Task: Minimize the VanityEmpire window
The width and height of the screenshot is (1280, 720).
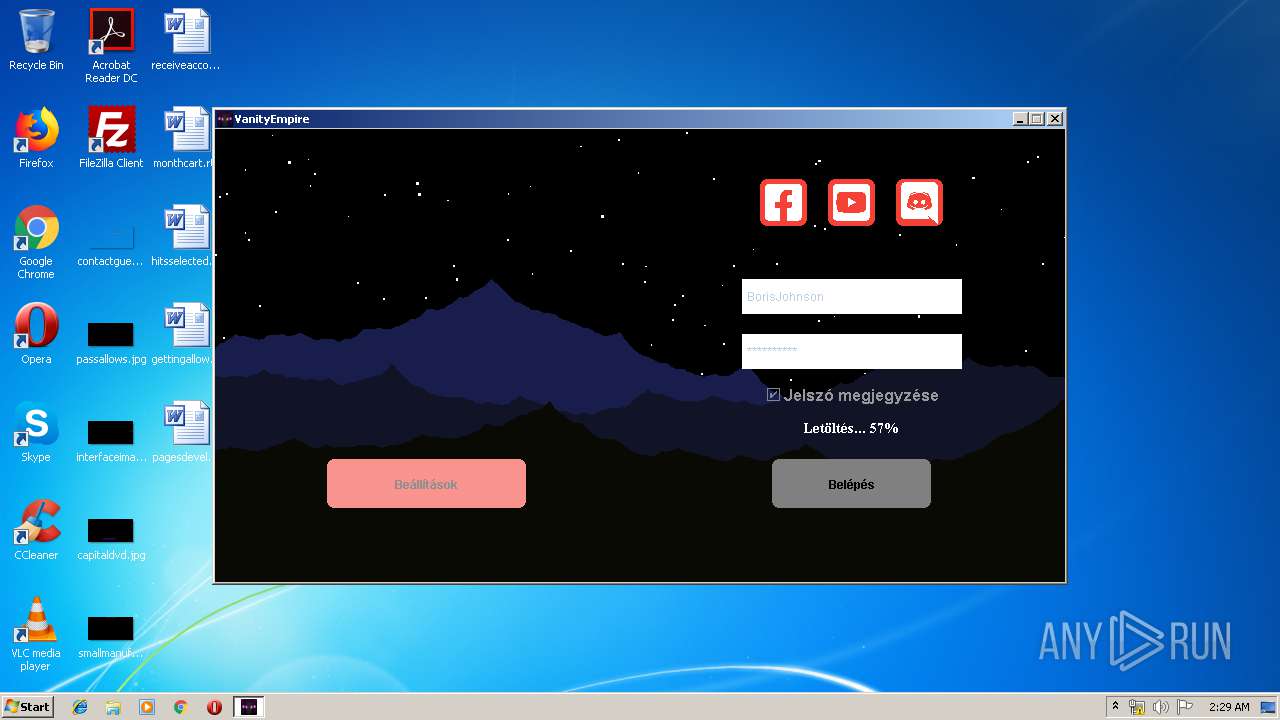Action: [1020, 119]
